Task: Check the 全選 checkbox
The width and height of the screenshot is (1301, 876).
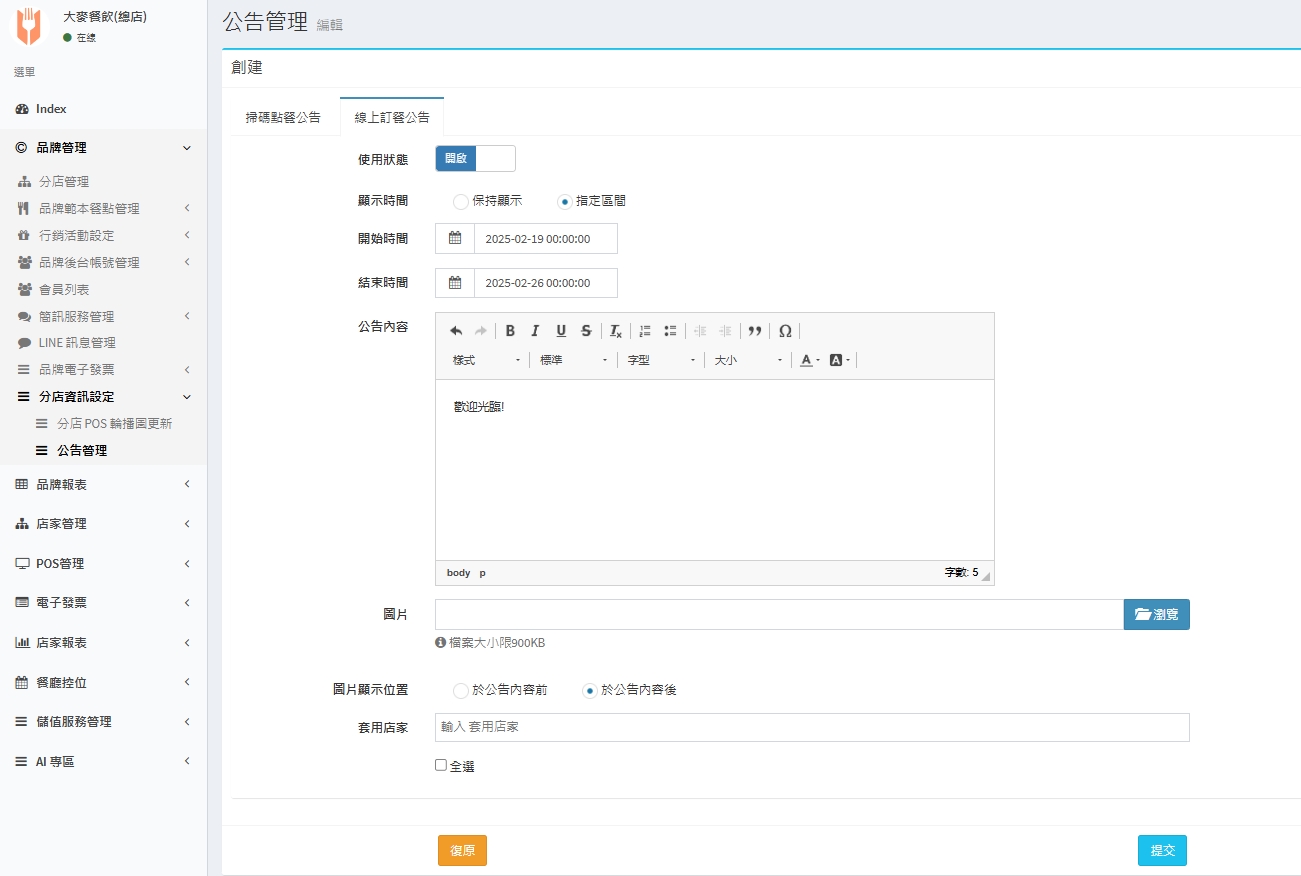Action: click(441, 765)
